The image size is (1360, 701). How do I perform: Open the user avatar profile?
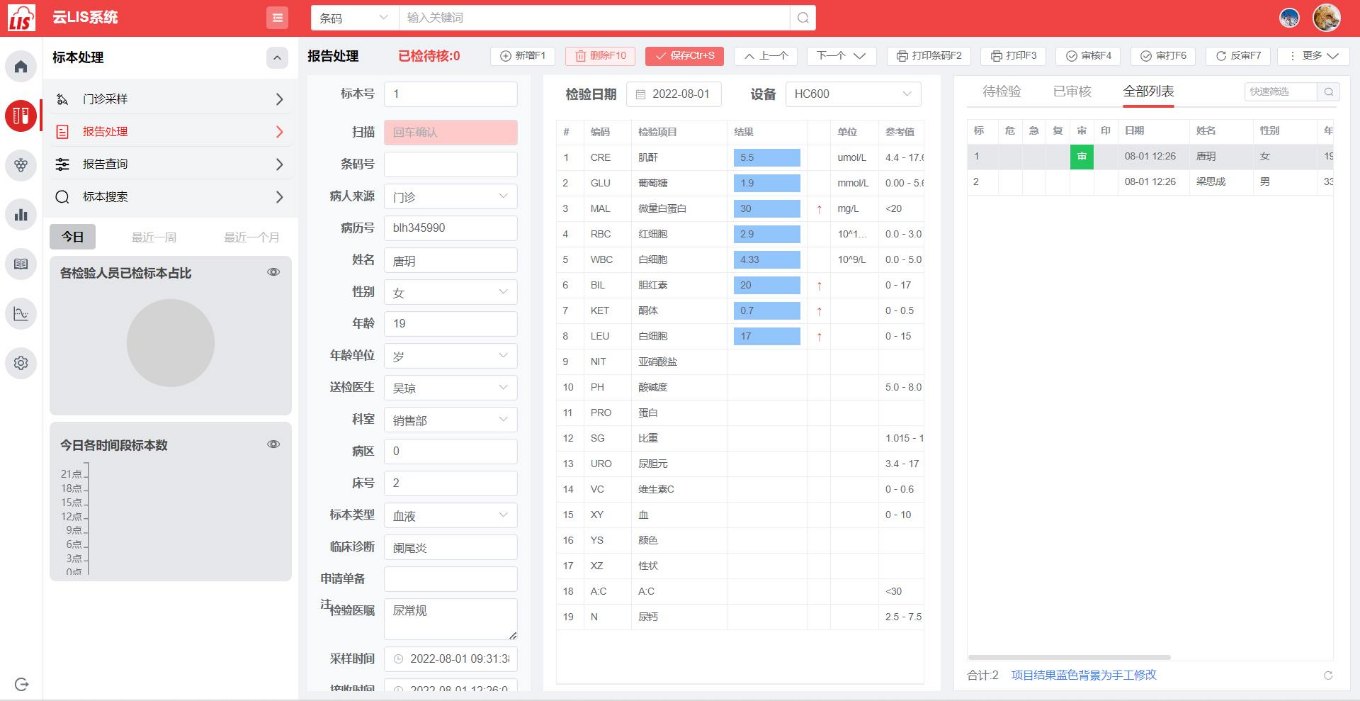1327,17
